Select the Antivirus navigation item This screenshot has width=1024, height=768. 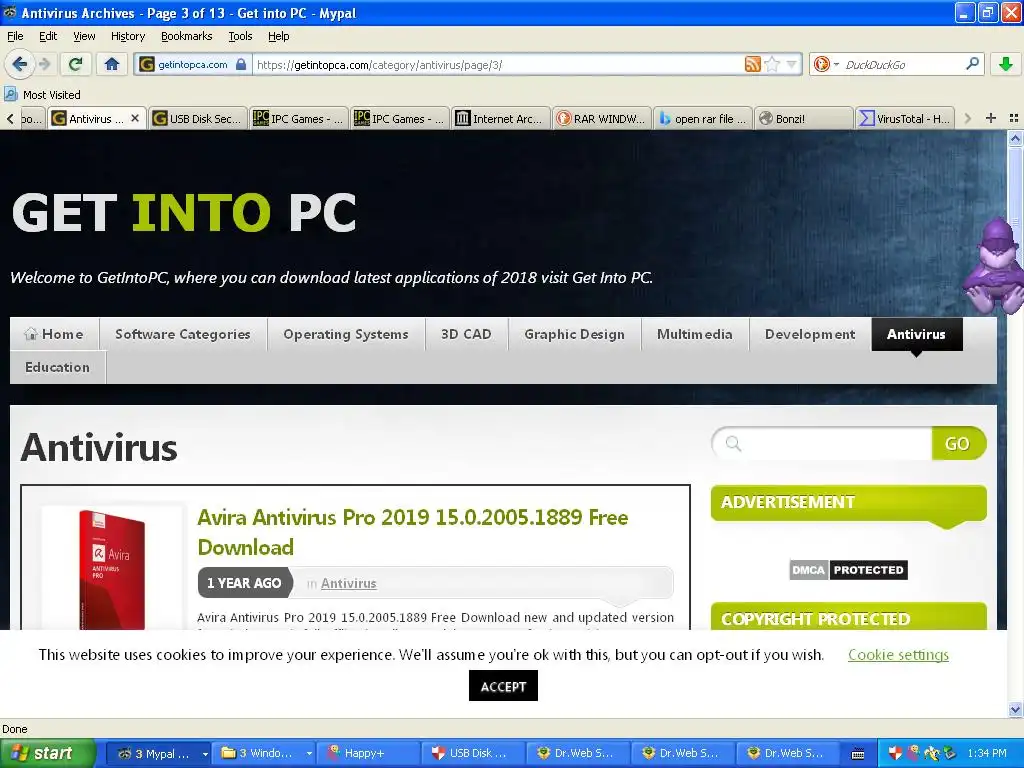tap(916, 334)
